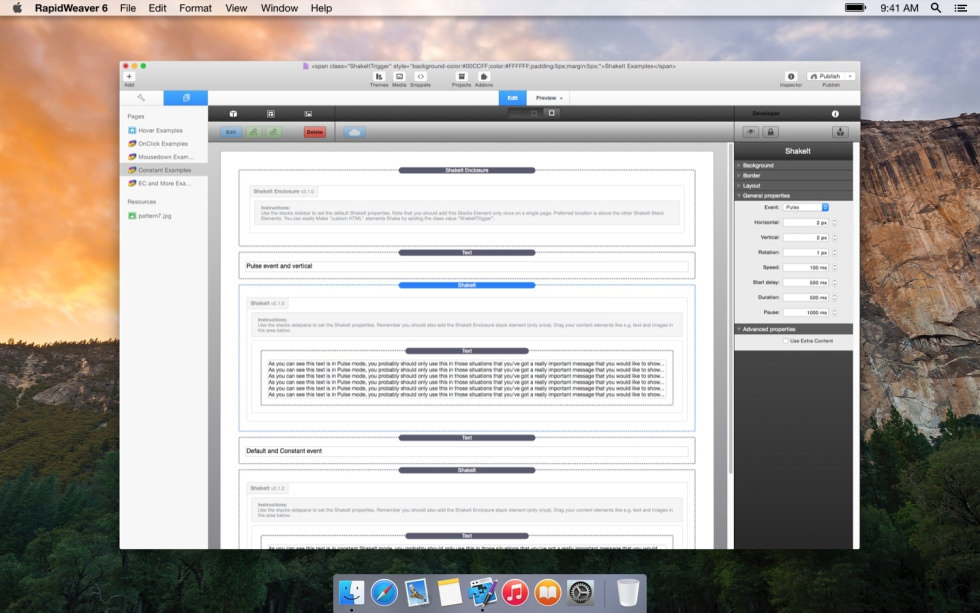Select the blue pages sidebar tab
The height and width of the screenshot is (613, 980).
[186, 98]
